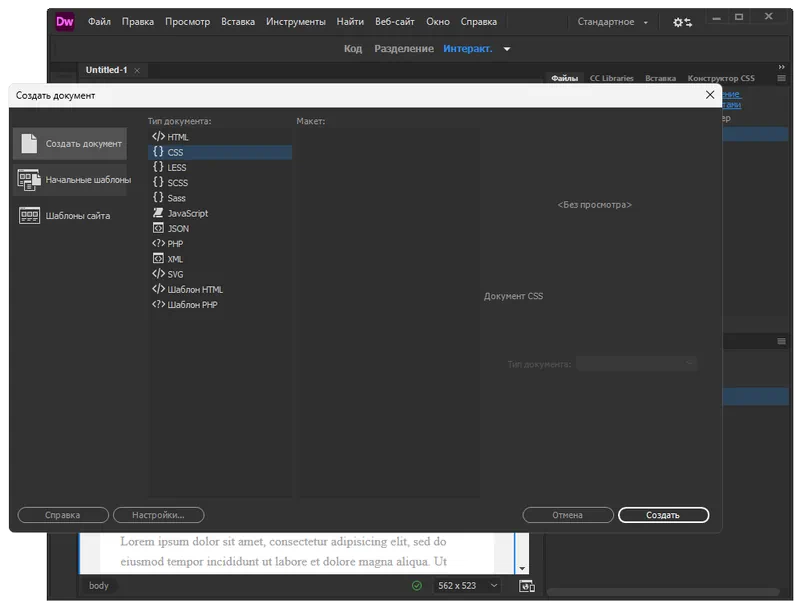The image size is (800, 608).
Task: Switch to Интеракт. view
Action: click(467, 49)
